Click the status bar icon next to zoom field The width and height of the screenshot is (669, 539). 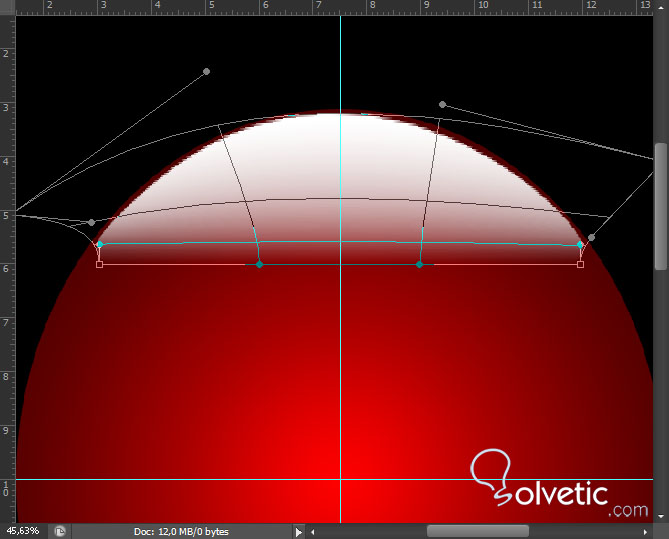pos(60,531)
